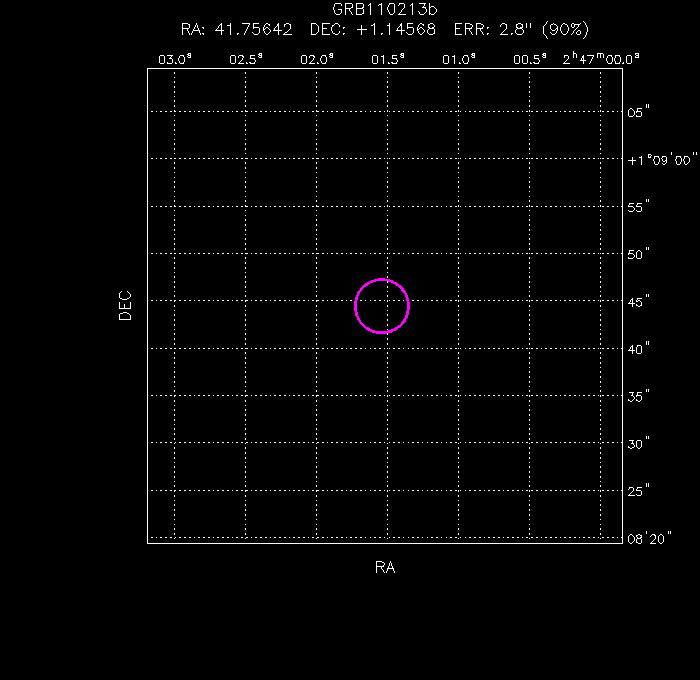Click the GRB110213b title text
This screenshot has width=700, height=680.
[384, 10]
